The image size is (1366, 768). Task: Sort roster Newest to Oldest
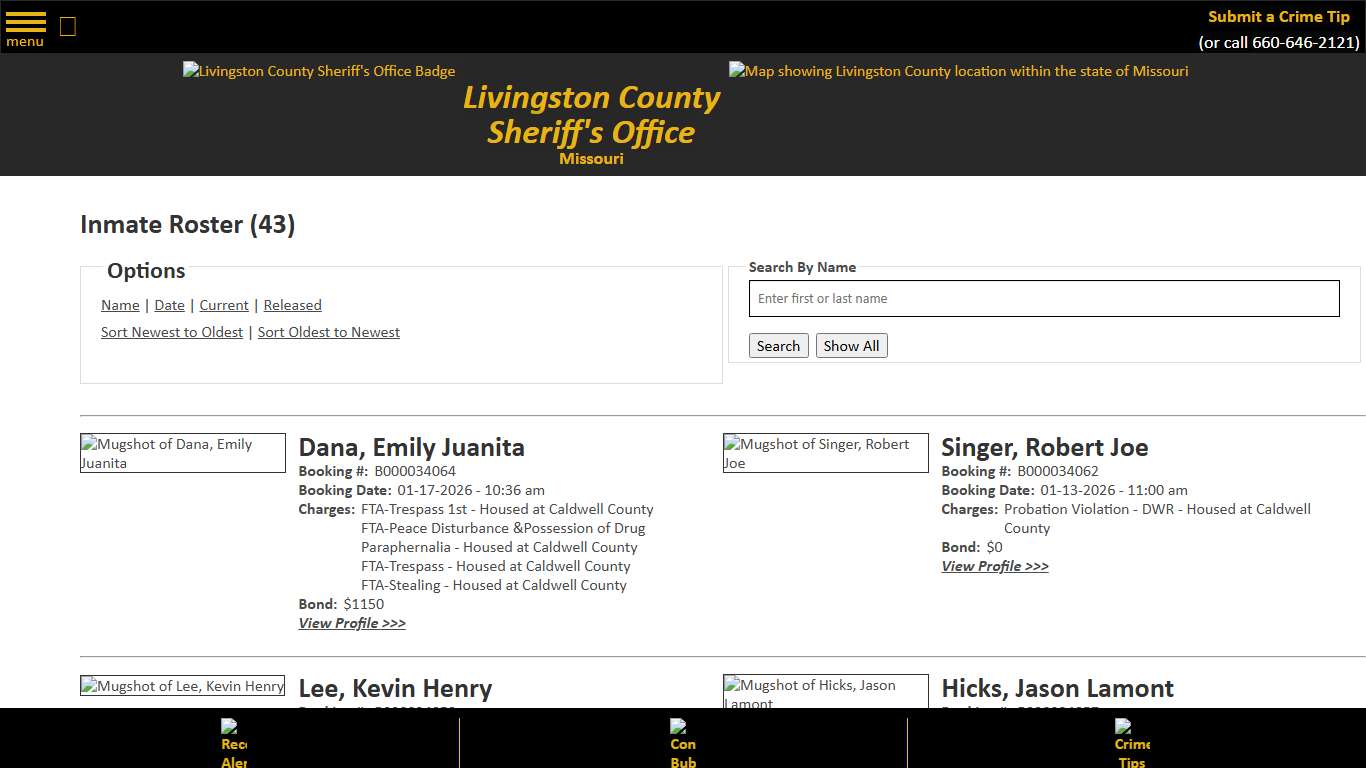click(x=171, y=332)
